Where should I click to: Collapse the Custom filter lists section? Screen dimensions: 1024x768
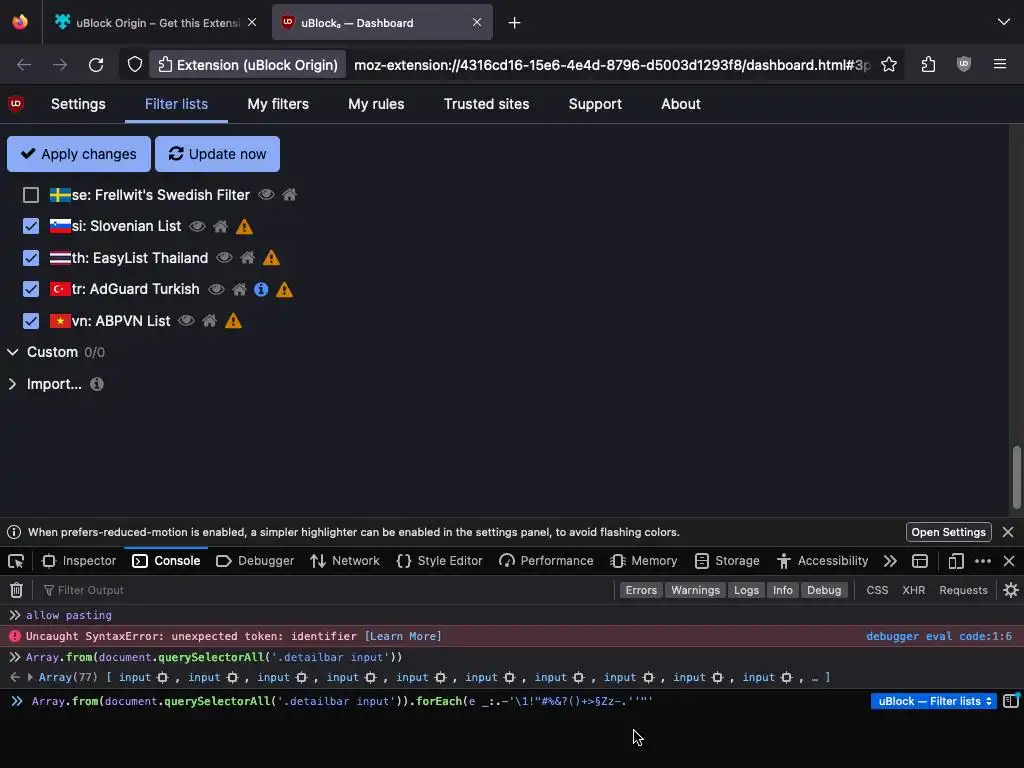(x=12, y=352)
